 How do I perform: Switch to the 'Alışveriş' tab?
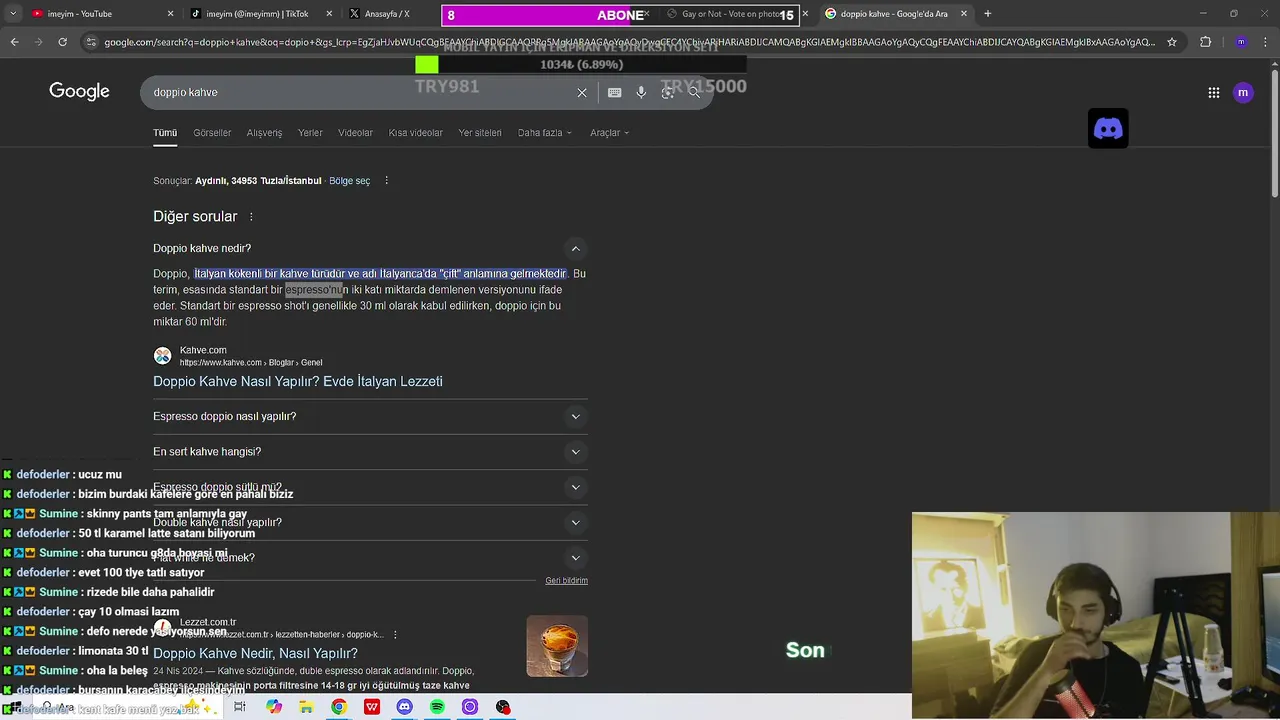pos(264,133)
